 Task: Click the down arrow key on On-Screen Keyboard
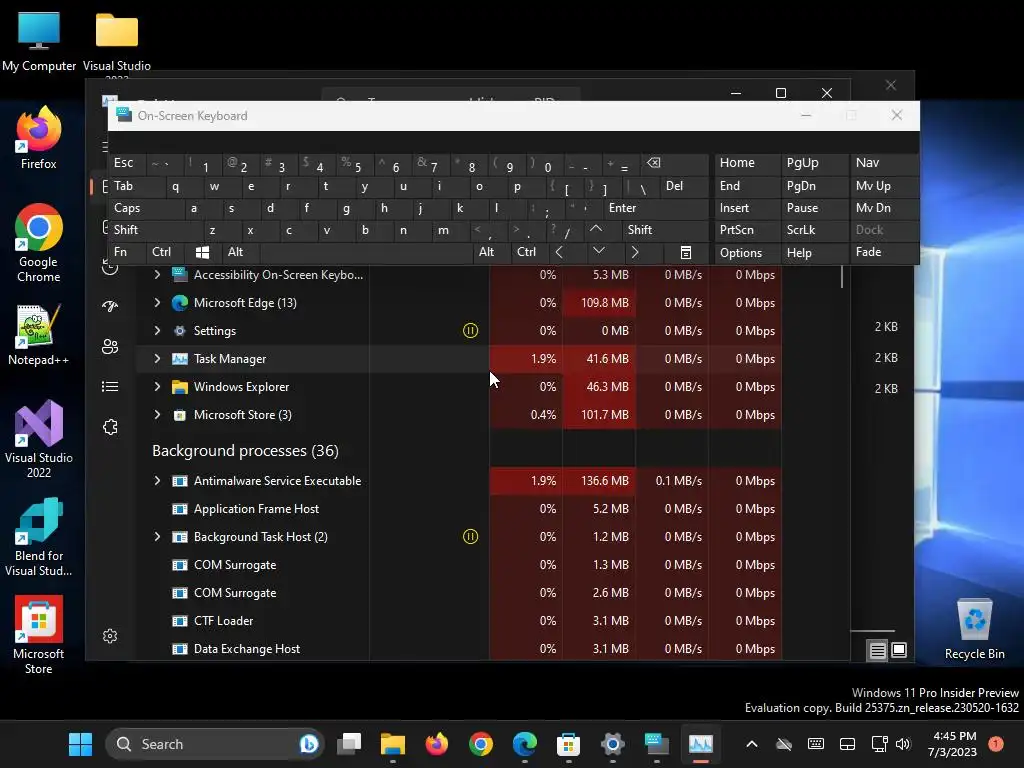coord(598,252)
